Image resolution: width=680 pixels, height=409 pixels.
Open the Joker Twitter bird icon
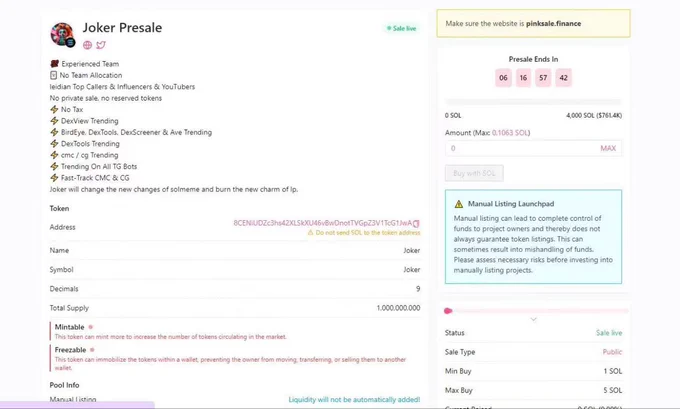click(x=101, y=45)
